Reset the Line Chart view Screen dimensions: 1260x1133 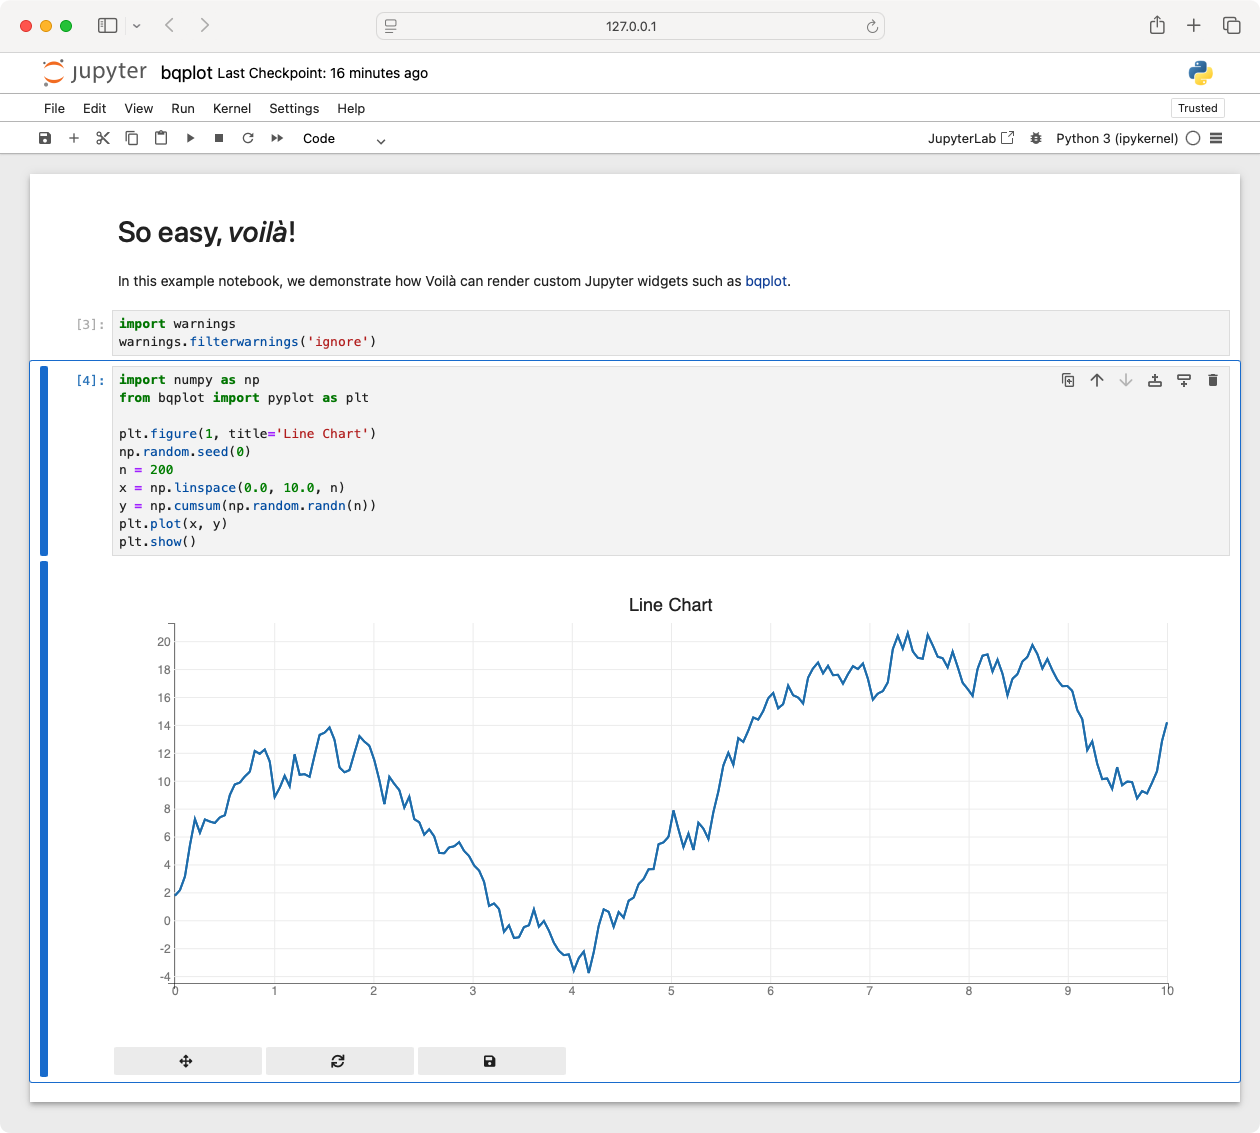pos(339,1060)
